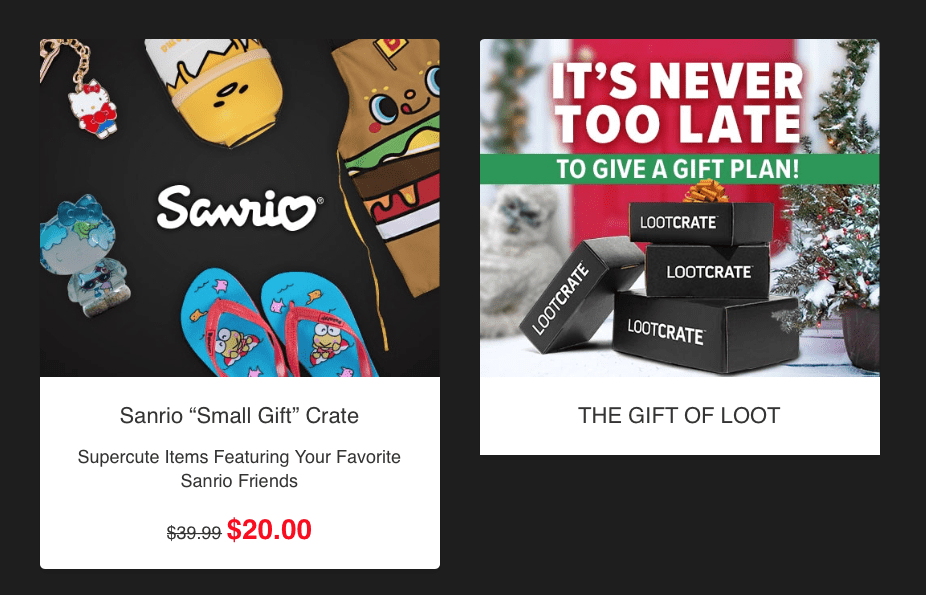Open THE GIFT OF LOOT link

(x=679, y=416)
